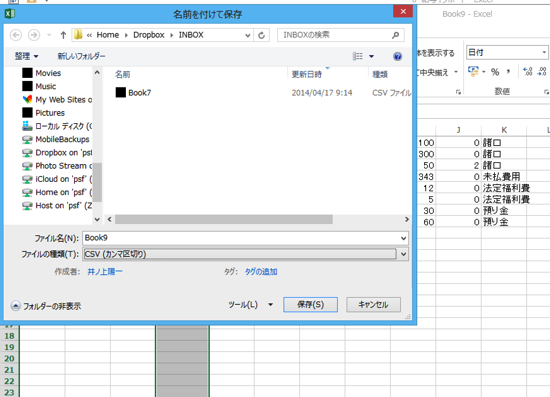Click the タグの追加 link
The image size is (550, 397).
(x=261, y=272)
